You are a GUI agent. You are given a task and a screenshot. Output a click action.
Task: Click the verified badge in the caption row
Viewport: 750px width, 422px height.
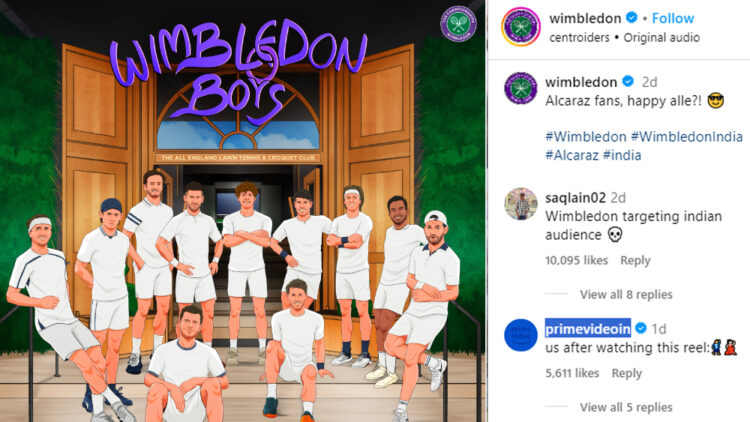(628, 82)
